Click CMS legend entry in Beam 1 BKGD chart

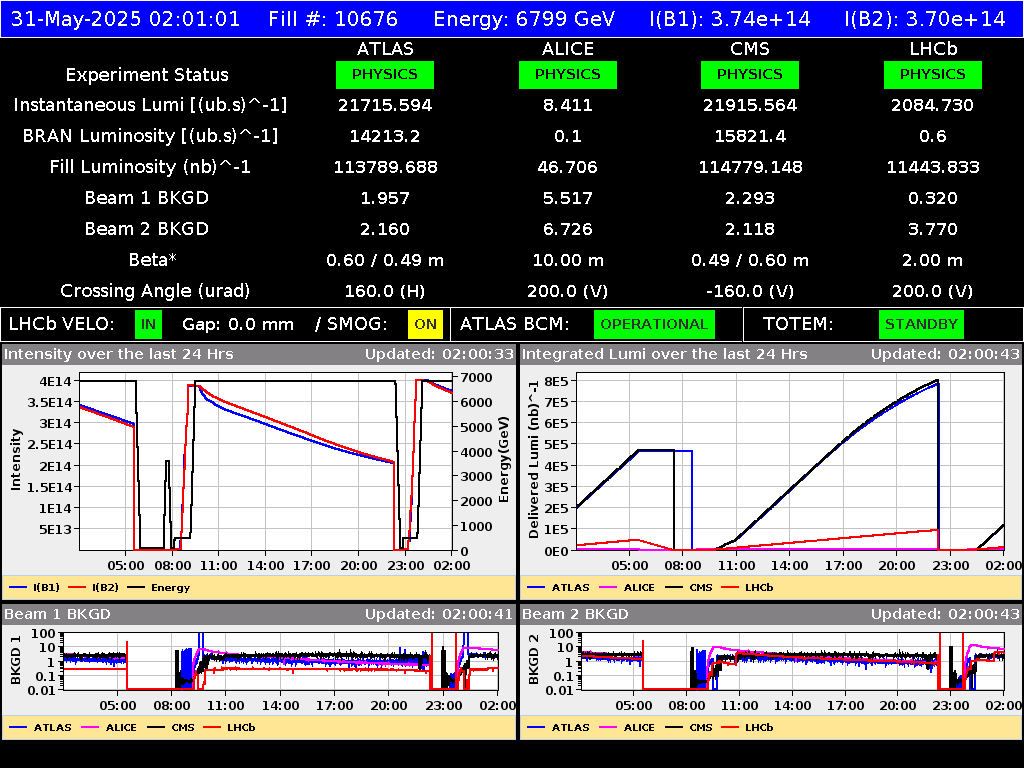tap(170, 727)
